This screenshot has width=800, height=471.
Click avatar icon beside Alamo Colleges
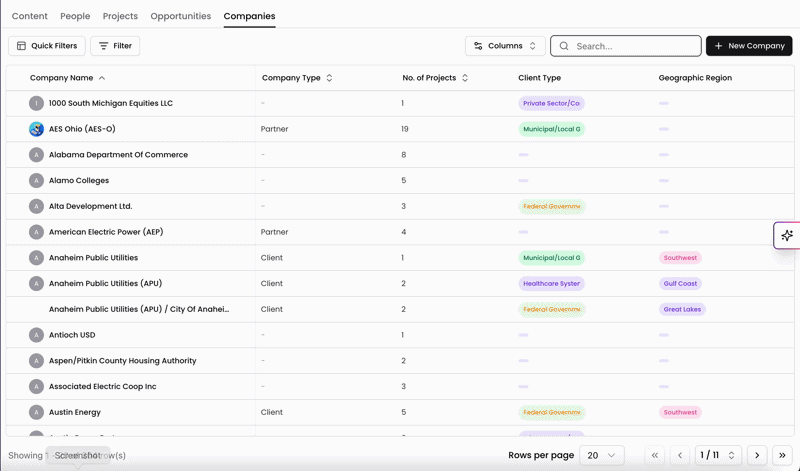click(36, 180)
